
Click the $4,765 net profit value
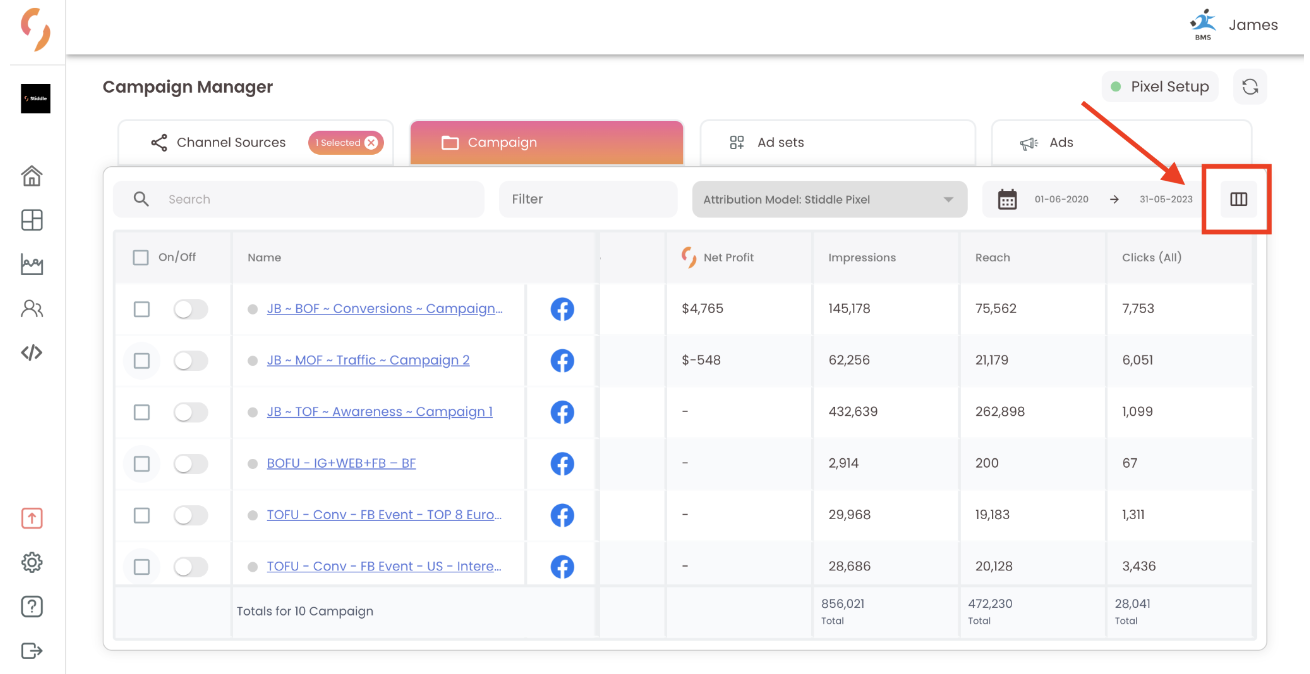(x=702, y=309)
